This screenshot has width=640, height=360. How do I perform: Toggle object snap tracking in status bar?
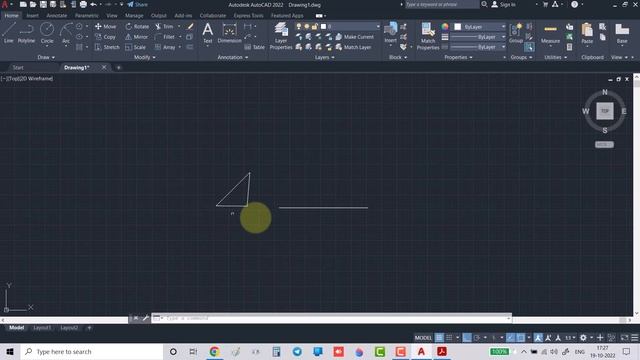click(510, 338)
